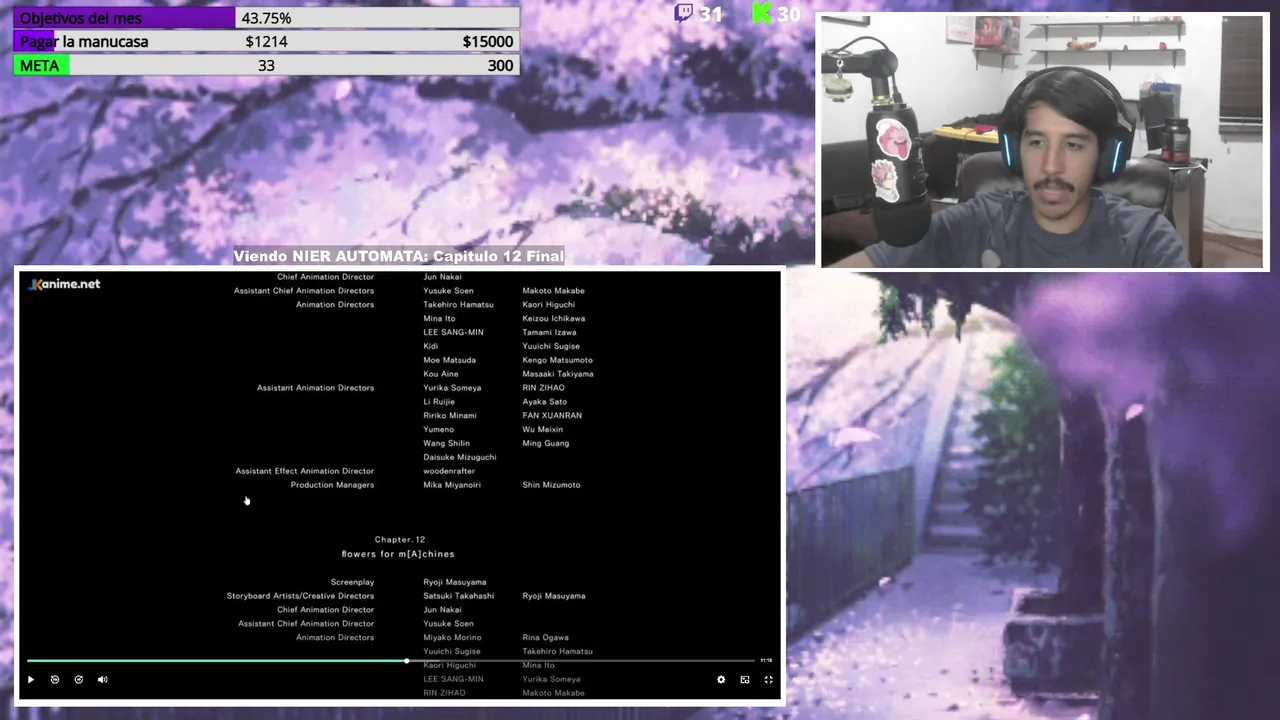Click the 'Production Managers' credit label
This screenshot has width=1280, height=720.
332,485
